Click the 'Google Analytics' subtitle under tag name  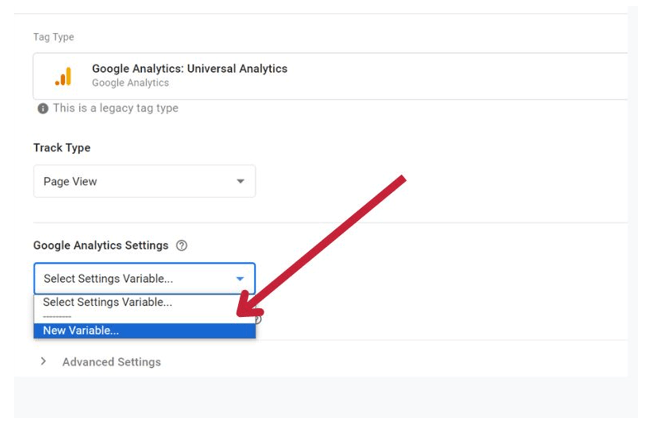click(131, 83)
